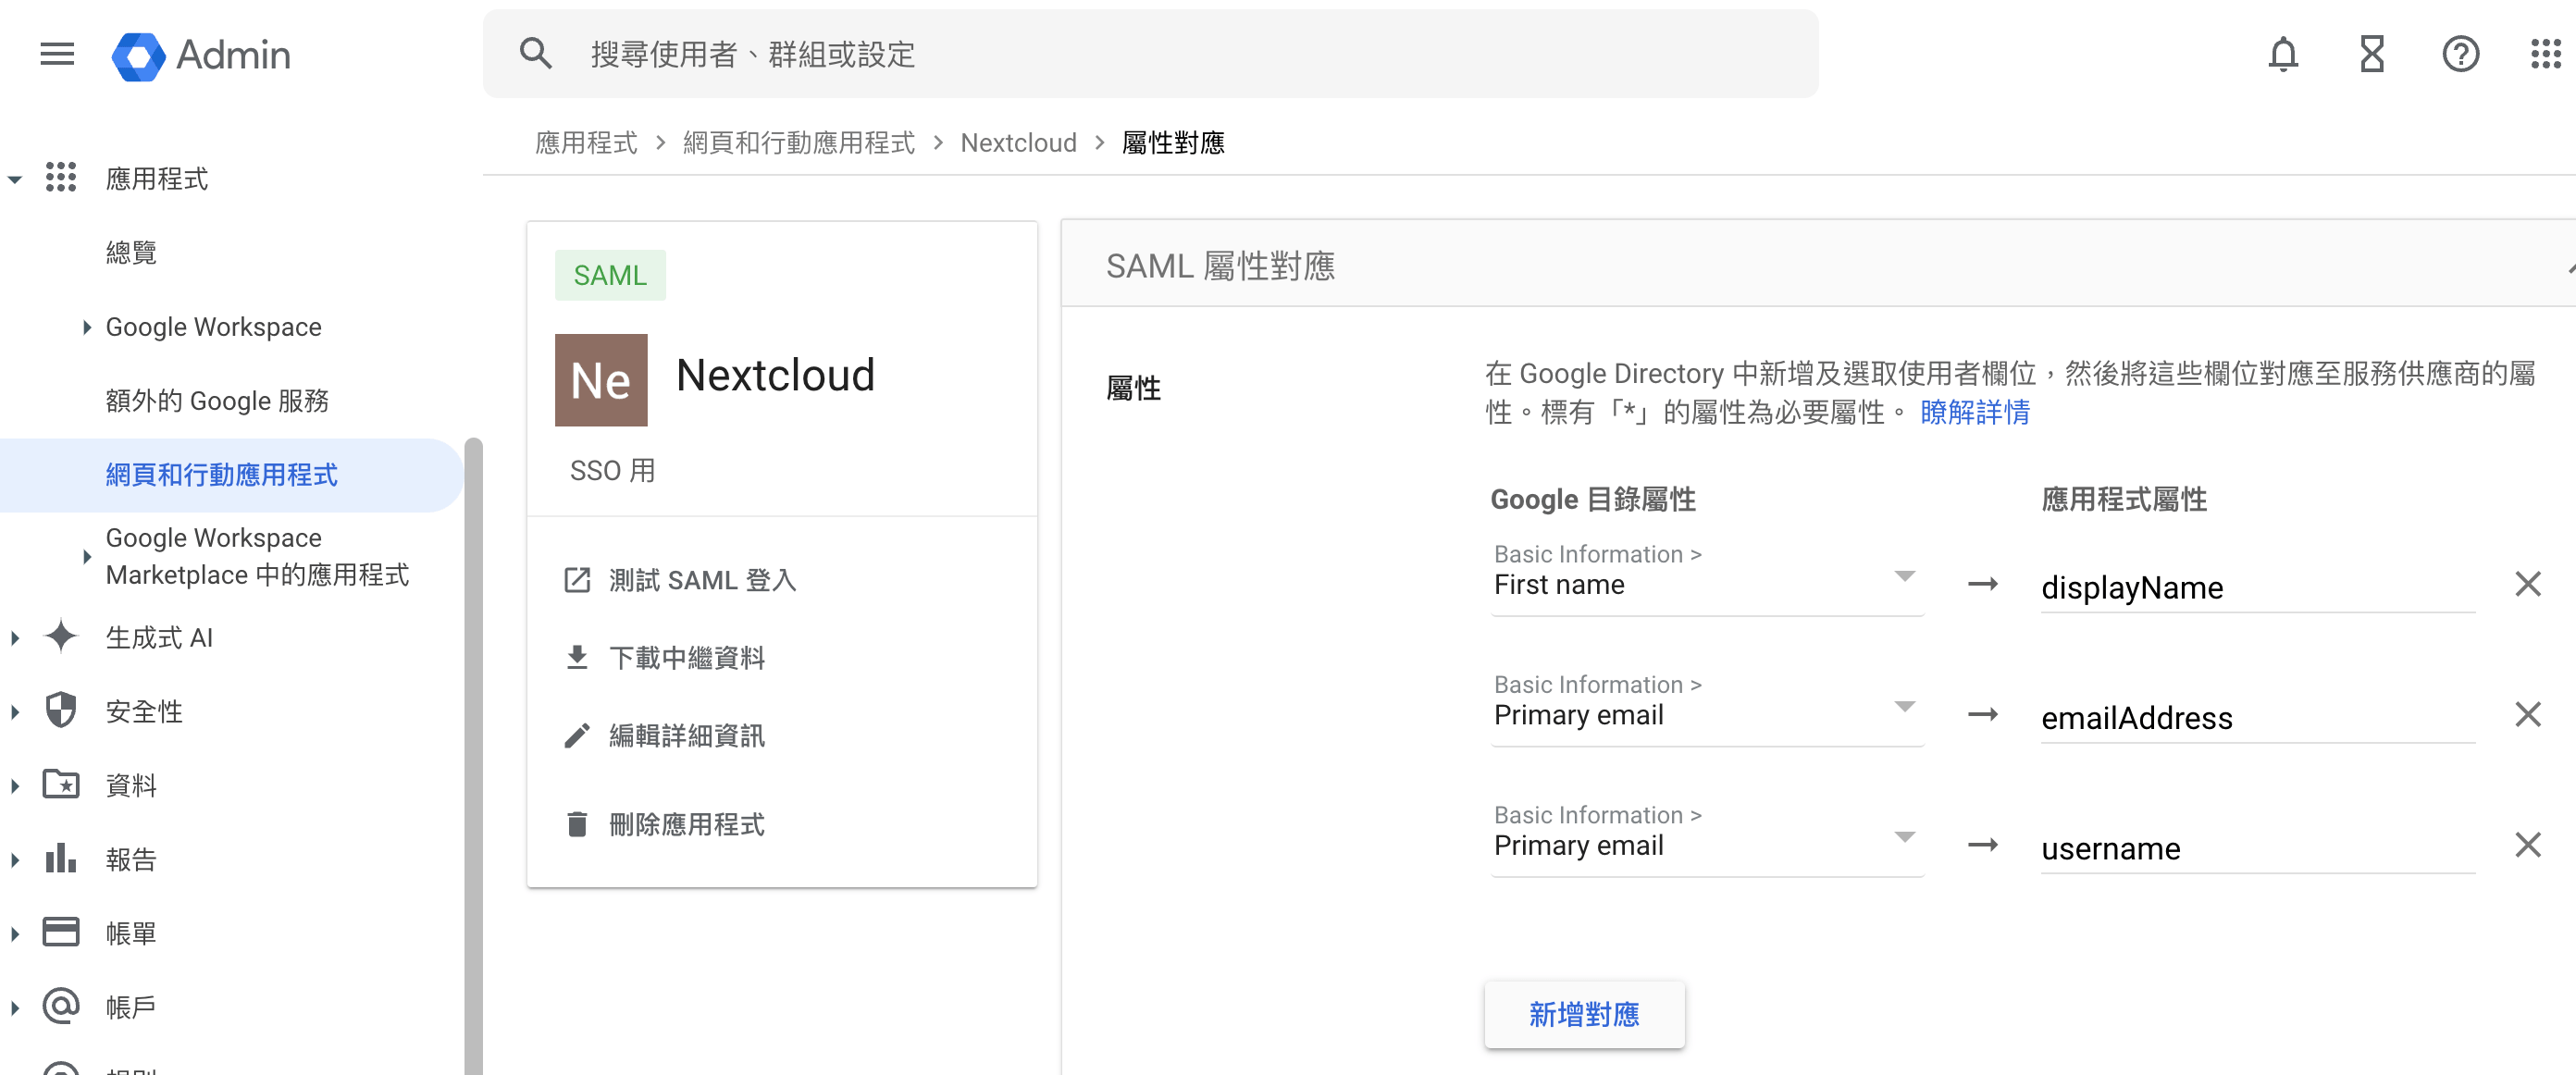This screenshot has height=1075, width=2576.
Task: Click the pencil icon for 編輯詳細資訊
Action: 577,736
